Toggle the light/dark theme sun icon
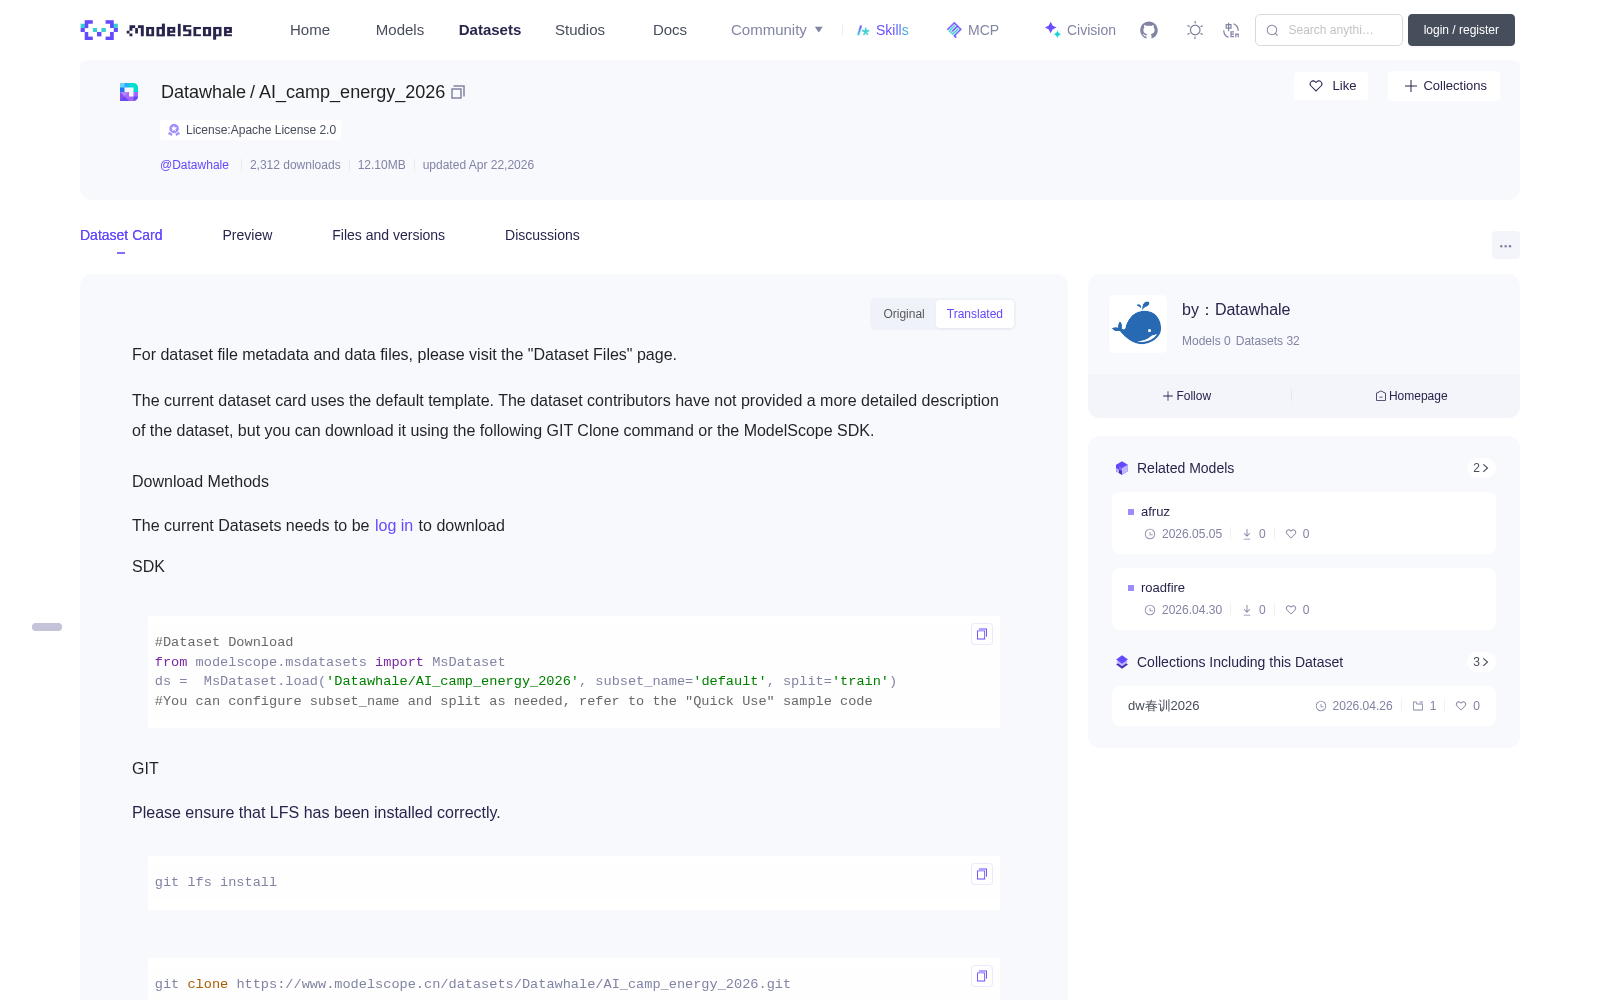1600x1000 pixels. point(1195,30)
